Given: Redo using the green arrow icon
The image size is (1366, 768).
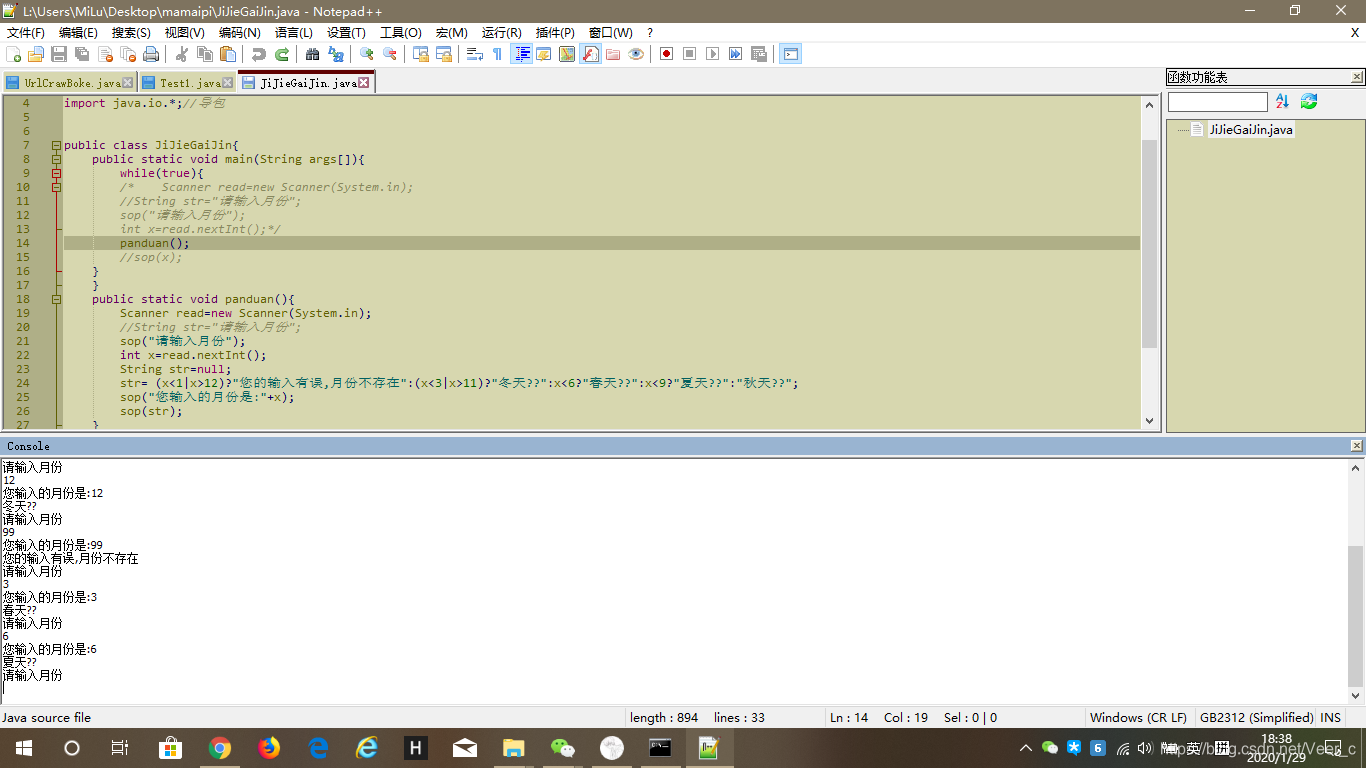Looking at the screenshot, I should 282,54.
